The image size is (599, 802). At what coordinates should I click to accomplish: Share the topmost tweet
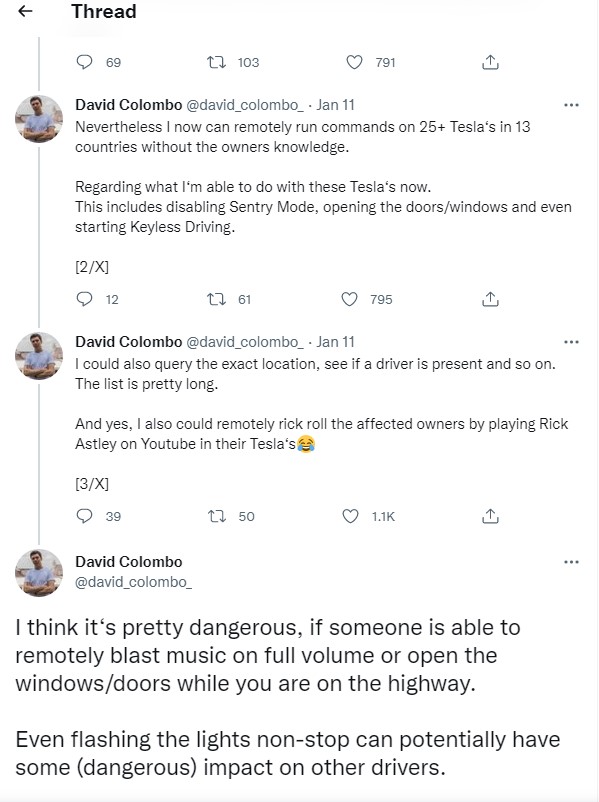pyautogui.click(x=489, y=61)
